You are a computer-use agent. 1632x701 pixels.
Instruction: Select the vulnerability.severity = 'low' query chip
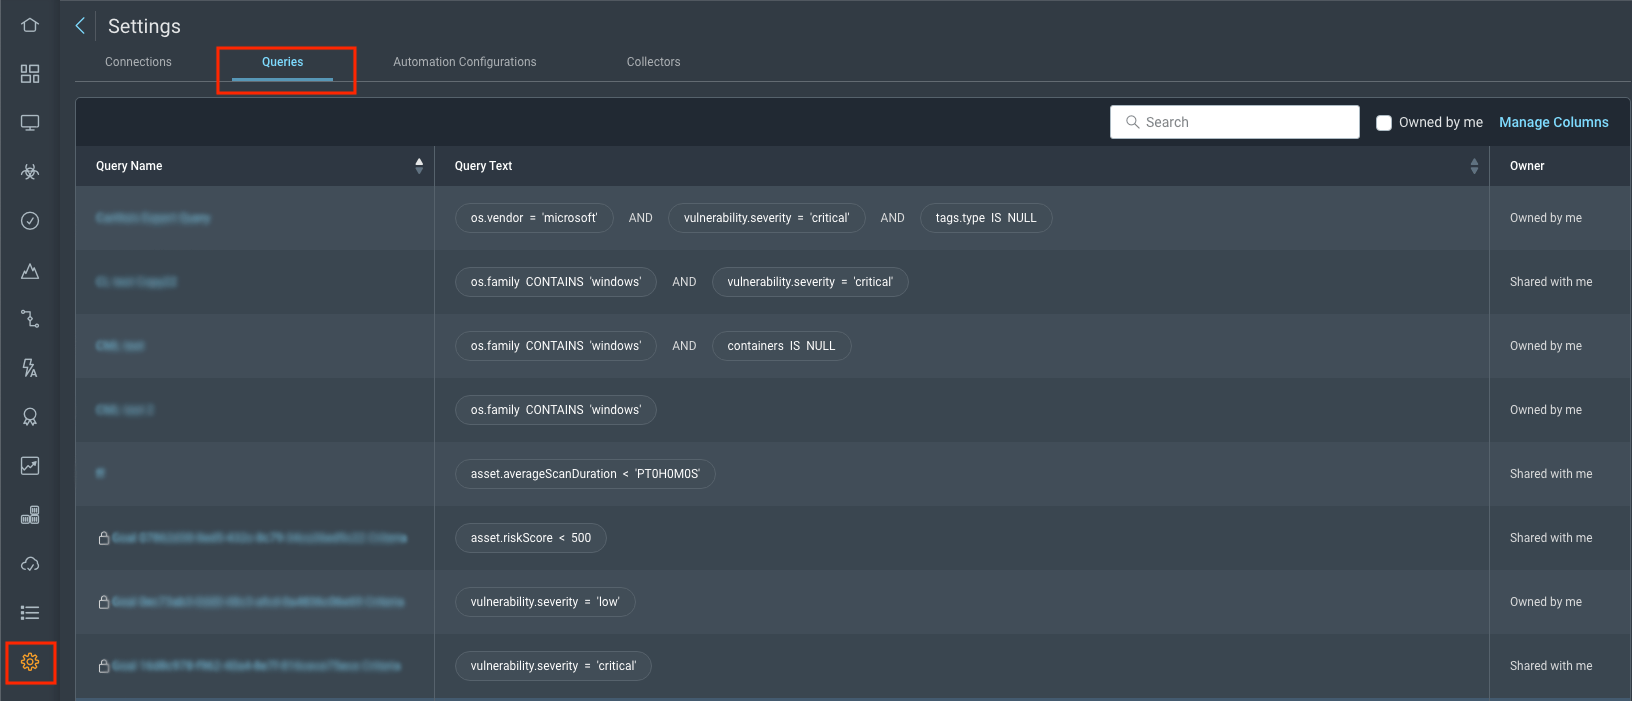point(545,602)
